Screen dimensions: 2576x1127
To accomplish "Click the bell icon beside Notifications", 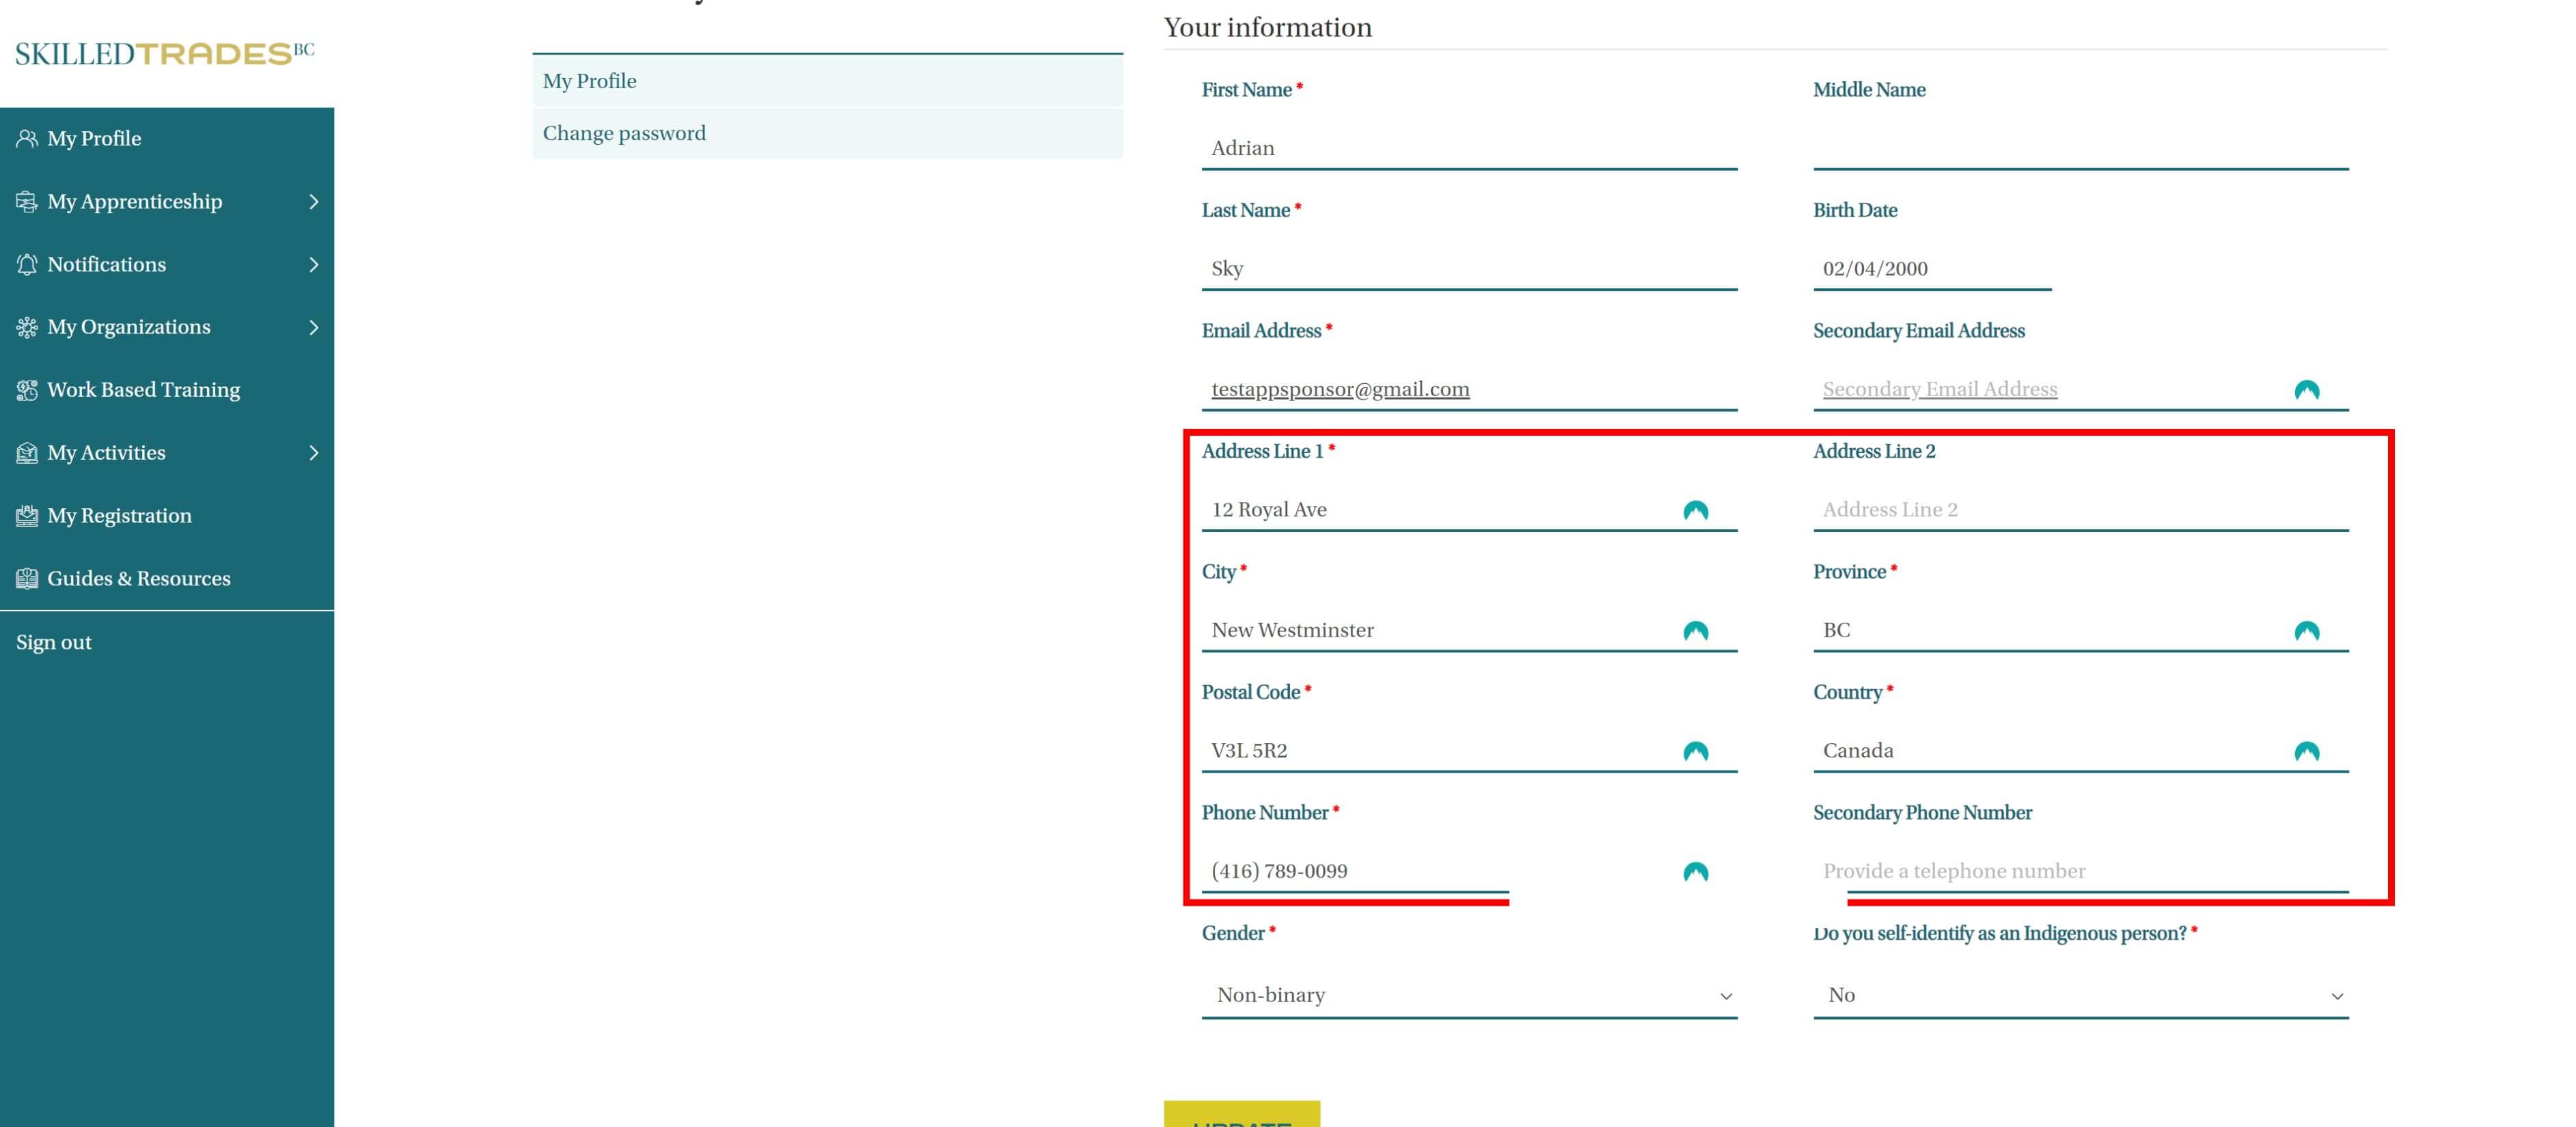I will point(27,265).
